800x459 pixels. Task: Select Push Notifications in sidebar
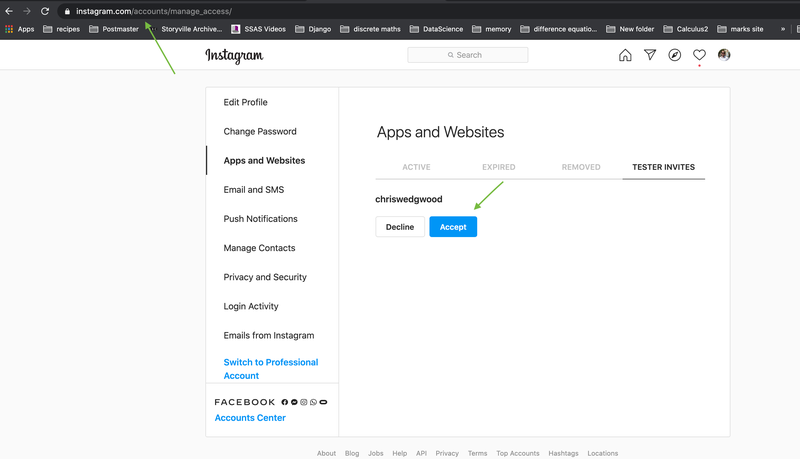click(x=260, y=218)
